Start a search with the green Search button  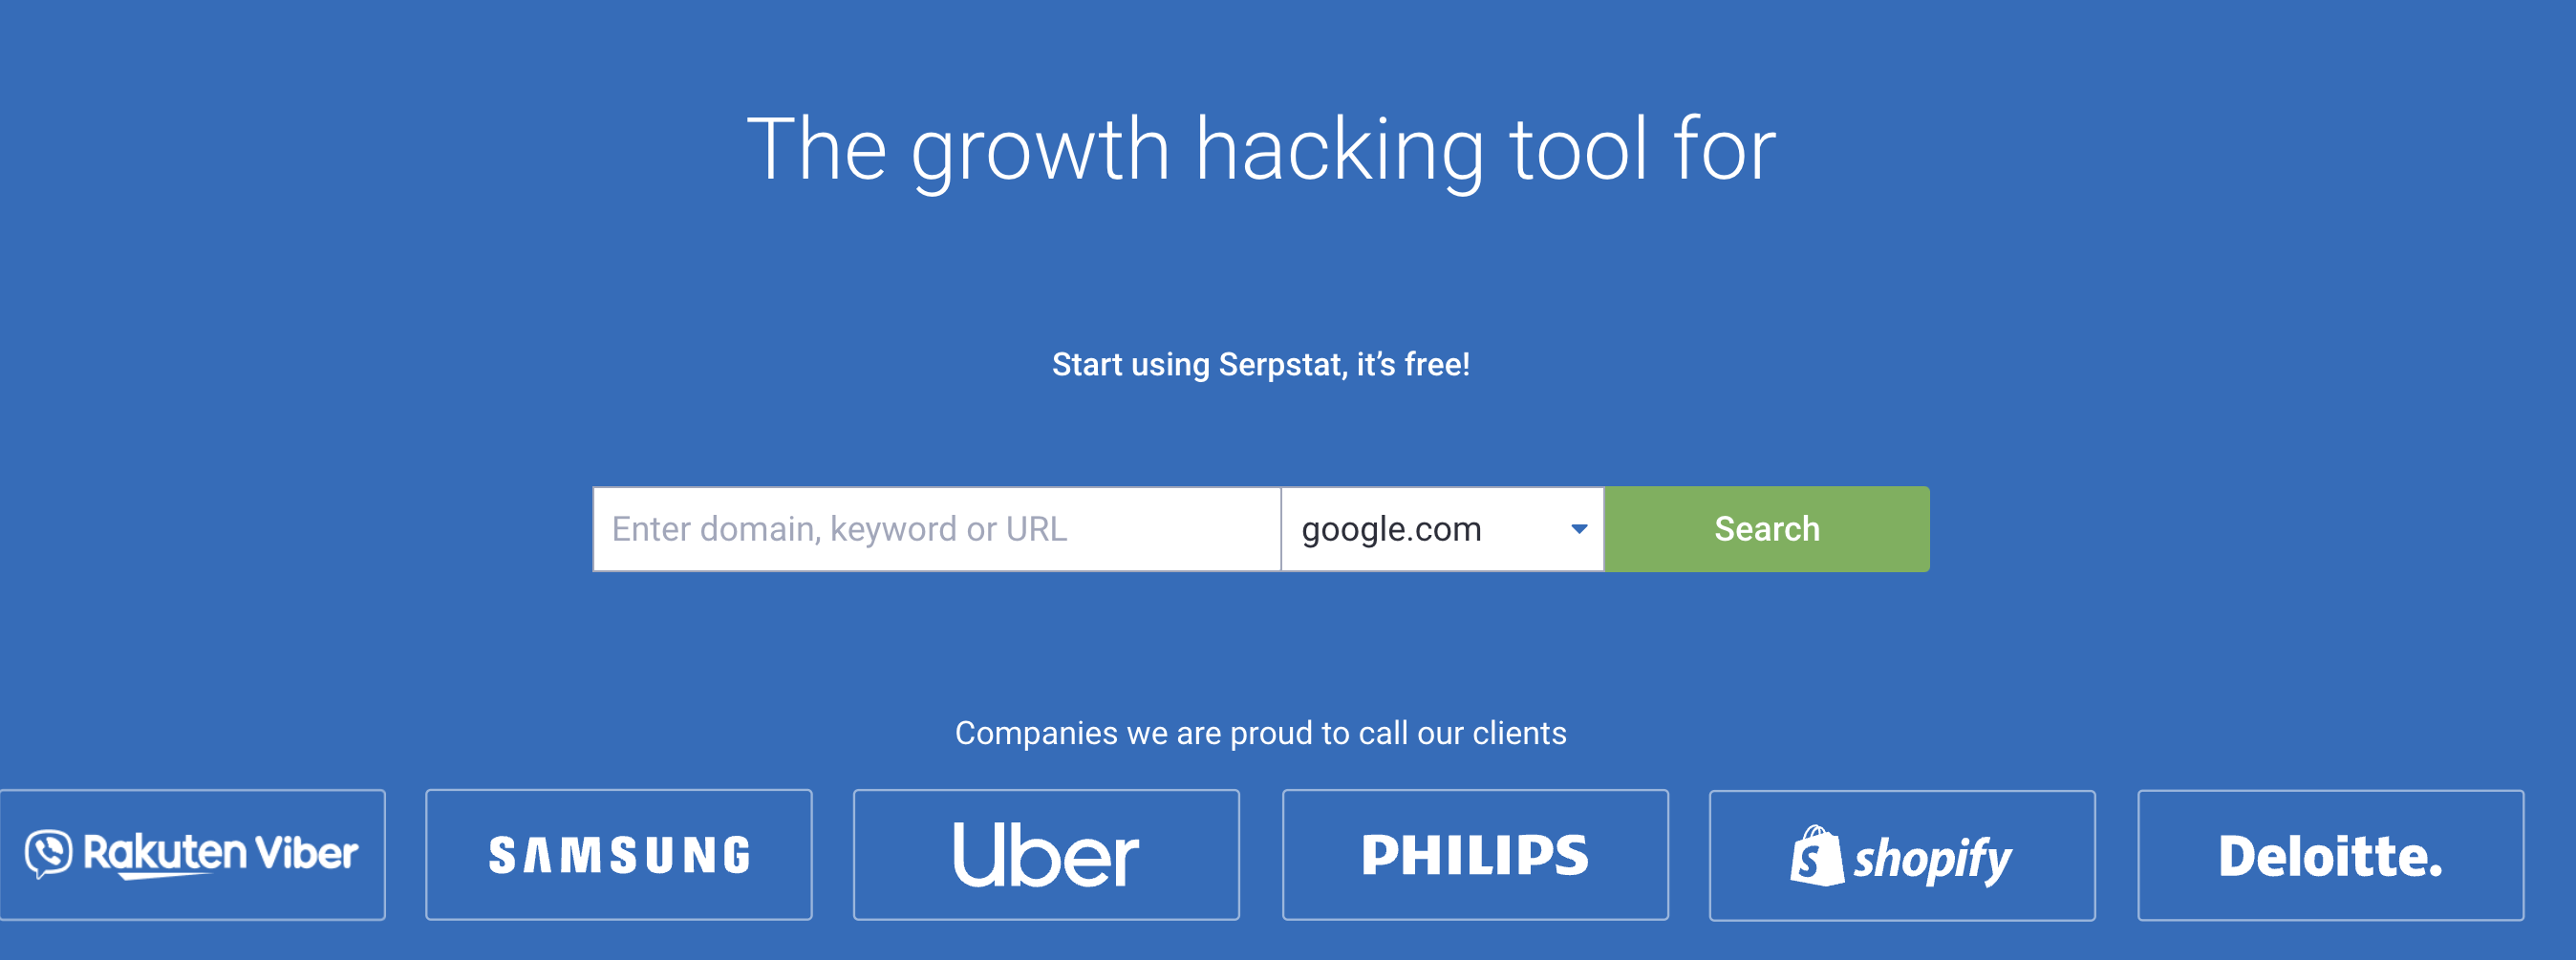(1767, 529)
